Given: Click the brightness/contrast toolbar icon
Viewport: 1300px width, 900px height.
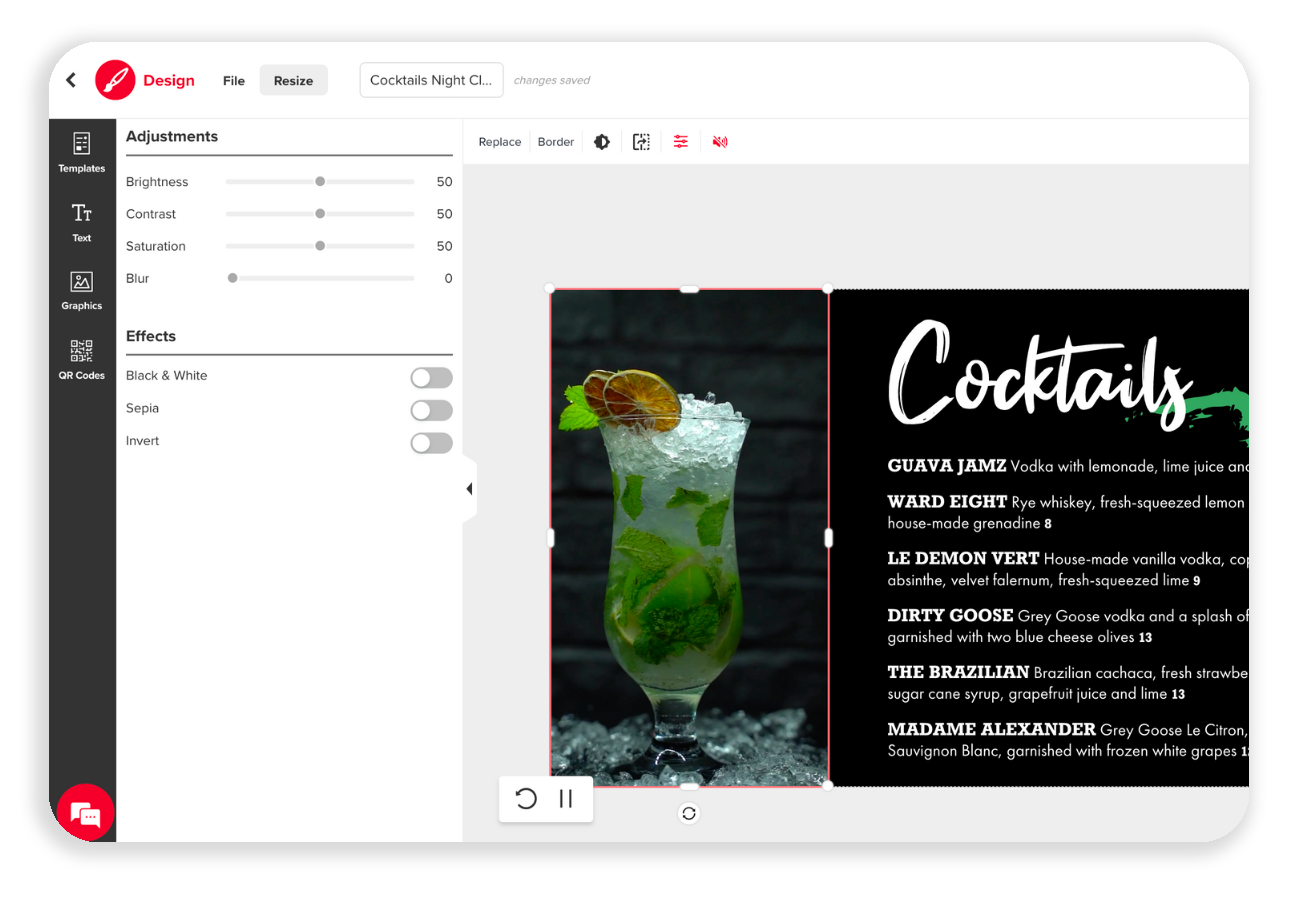Looking at the screenshot, I should [602, 142].
